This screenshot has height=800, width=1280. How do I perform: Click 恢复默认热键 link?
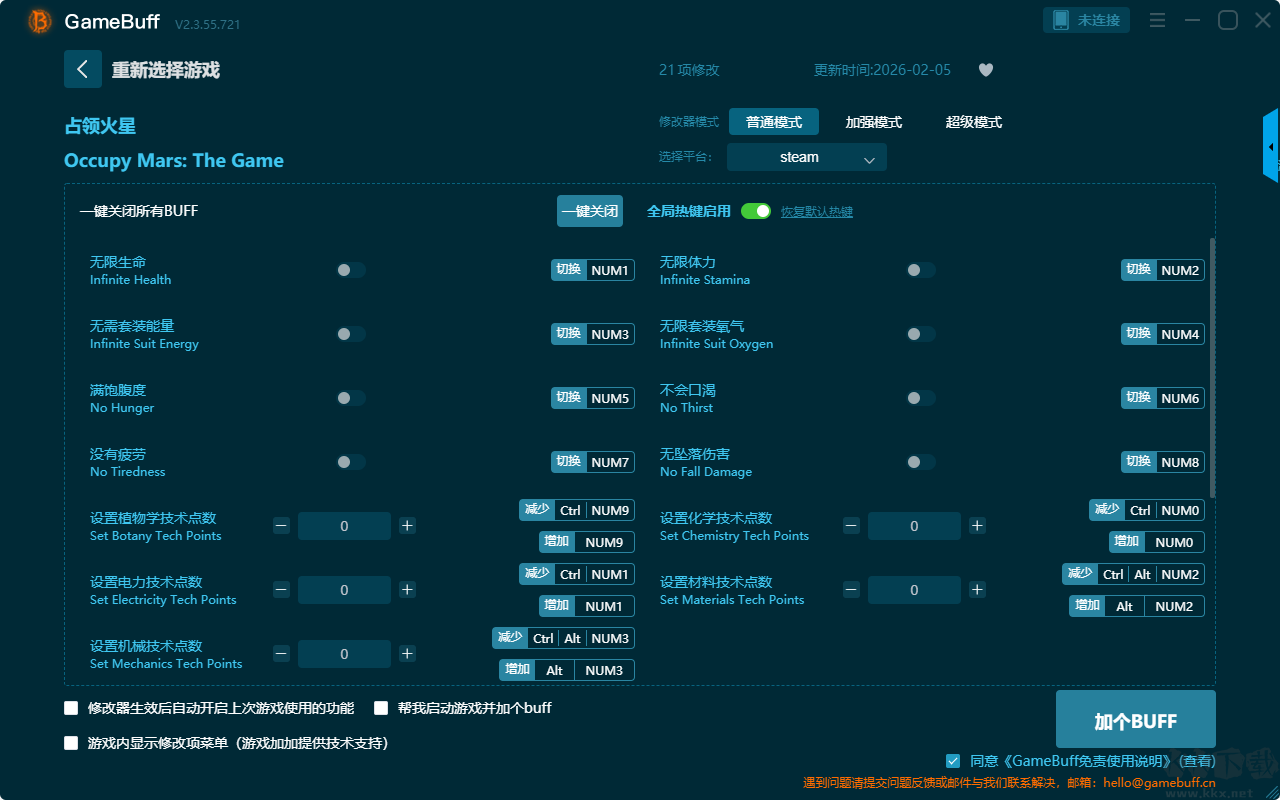[817, 212]
